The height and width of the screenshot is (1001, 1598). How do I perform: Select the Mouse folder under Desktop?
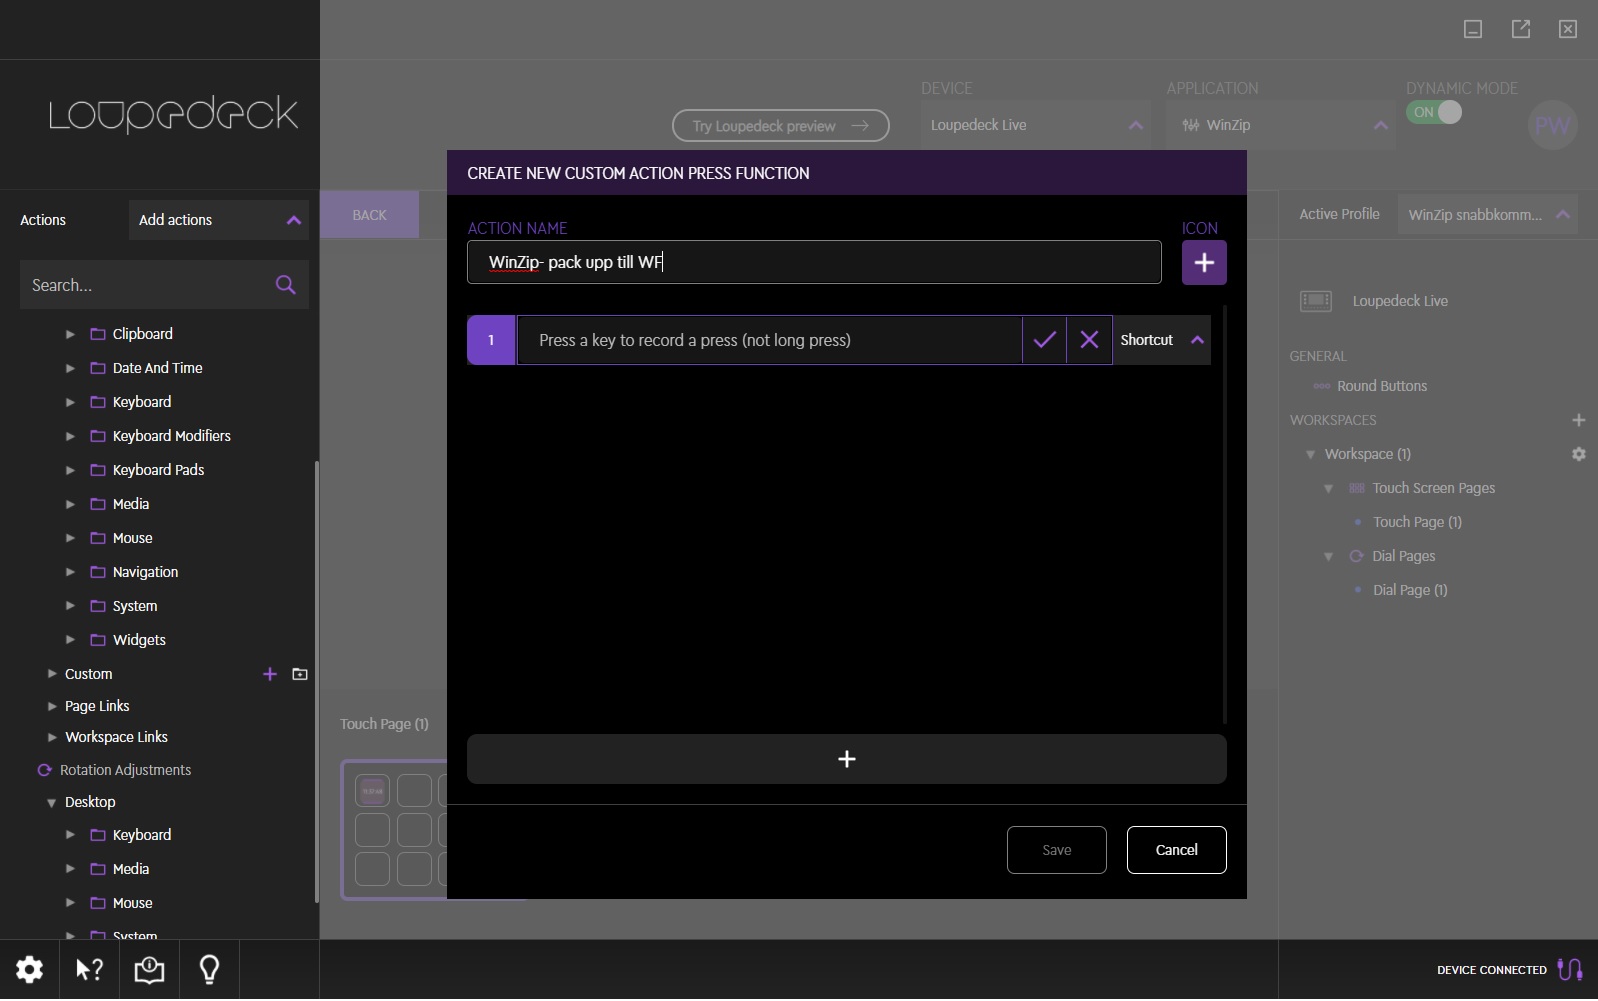(132, 903)
